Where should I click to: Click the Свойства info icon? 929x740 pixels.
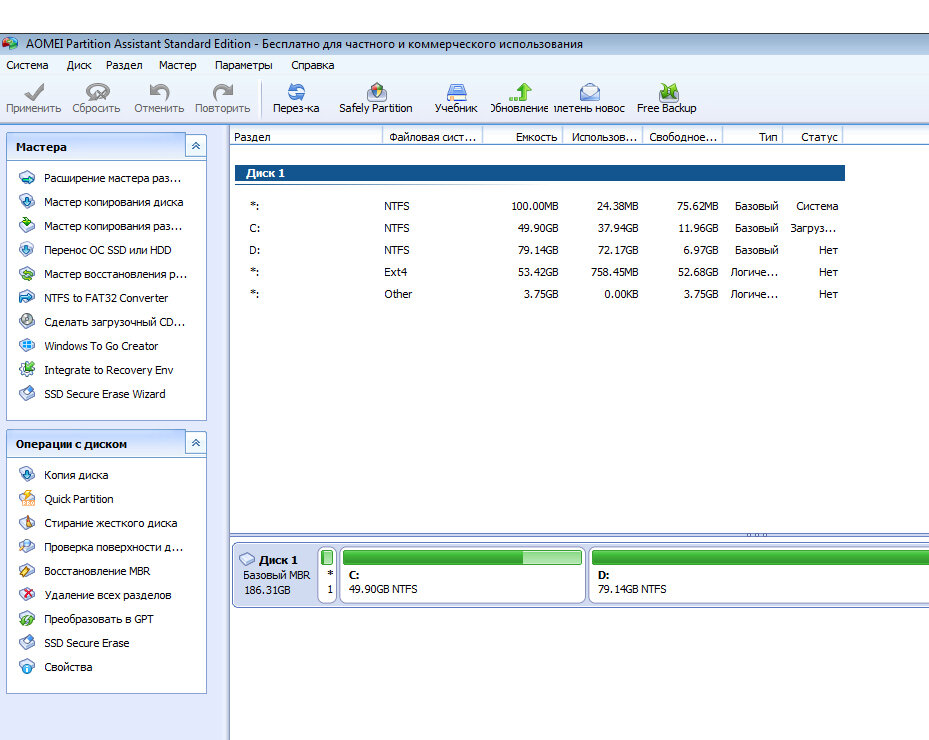(27, 666)
